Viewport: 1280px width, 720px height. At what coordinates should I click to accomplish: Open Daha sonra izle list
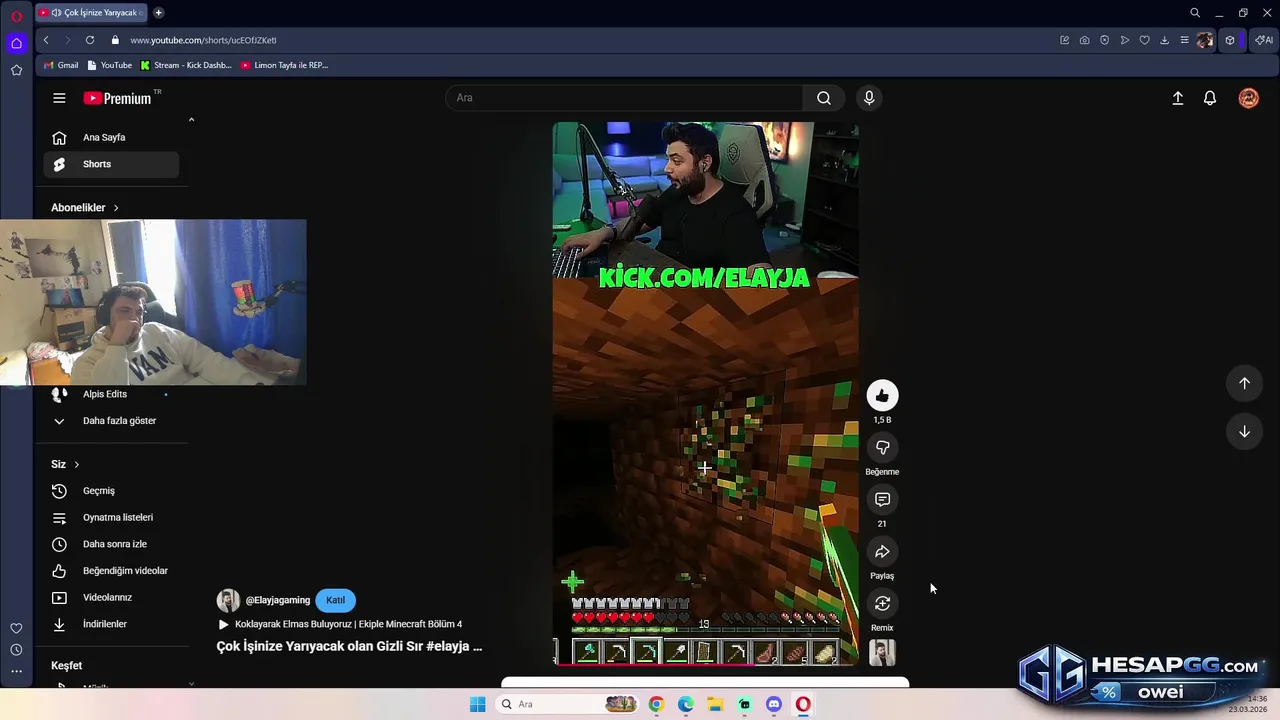(111, 544)
